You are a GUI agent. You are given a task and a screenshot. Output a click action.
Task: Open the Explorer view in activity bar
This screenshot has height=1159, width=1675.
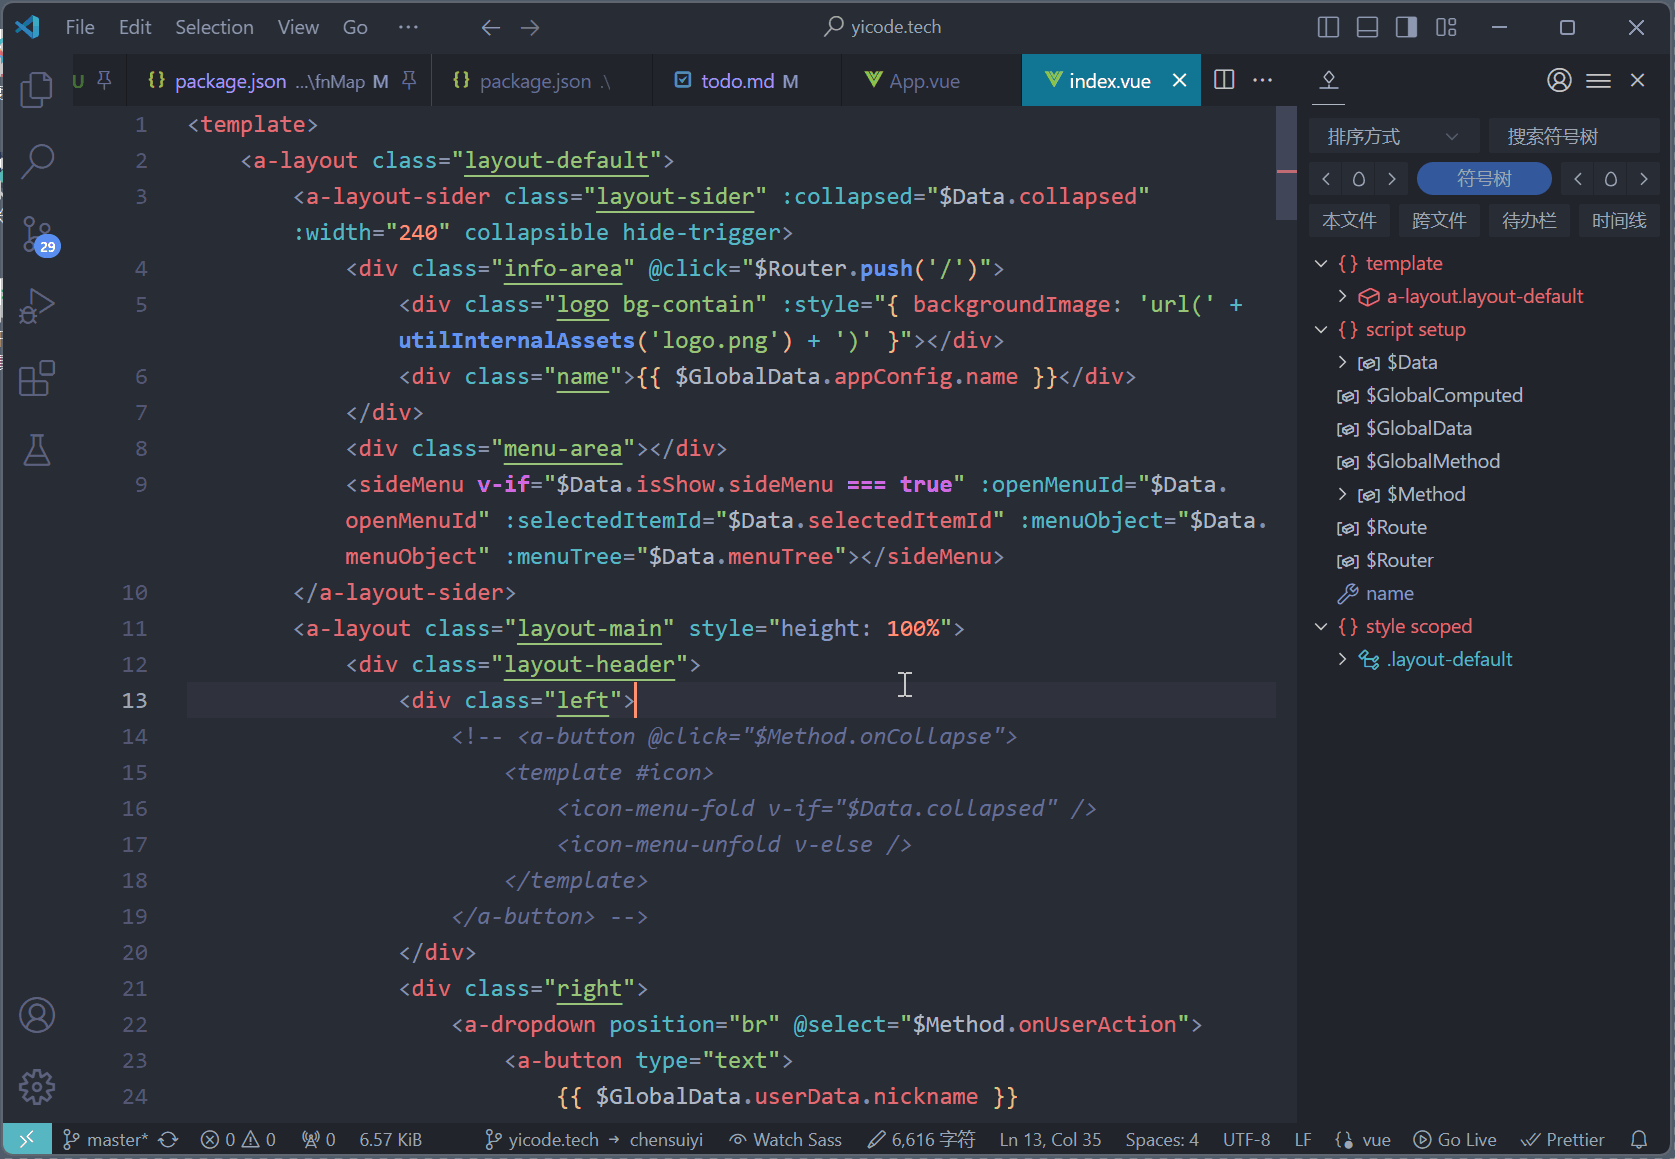pyautogui.click(x=37, y=89)
